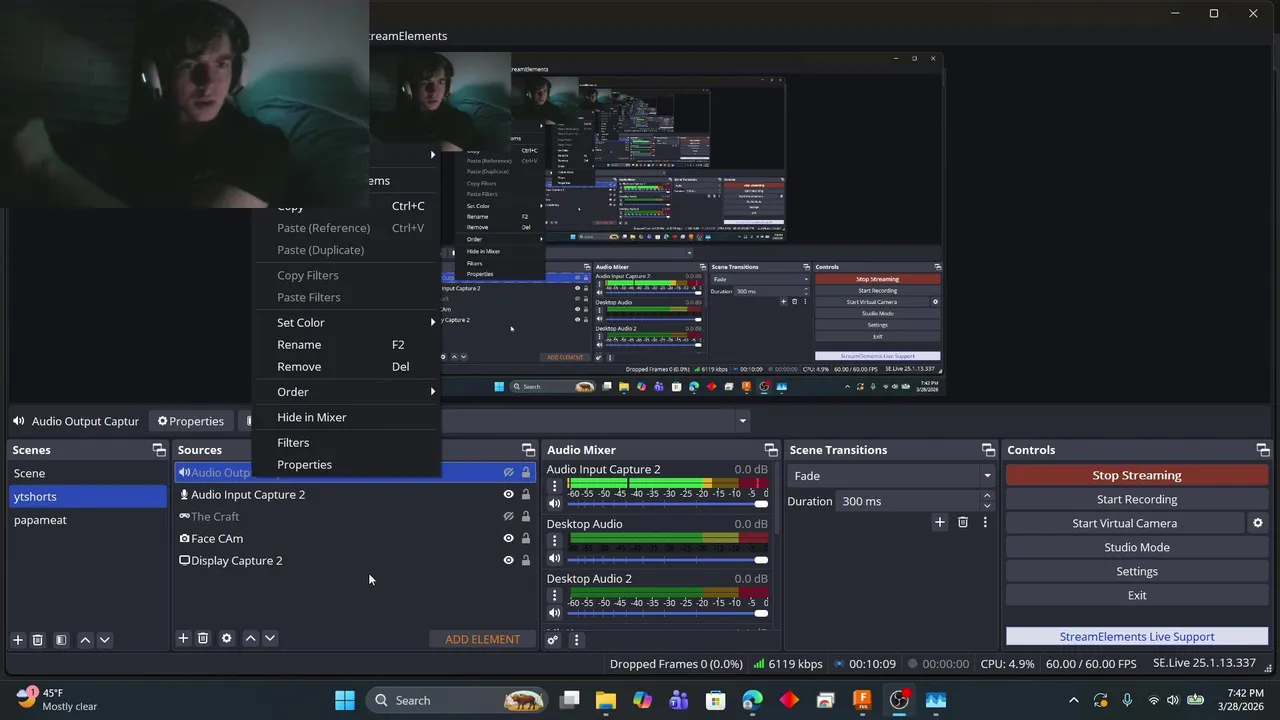Mute Audio Input Capture 2 speaker

click(x=555, y=504)
